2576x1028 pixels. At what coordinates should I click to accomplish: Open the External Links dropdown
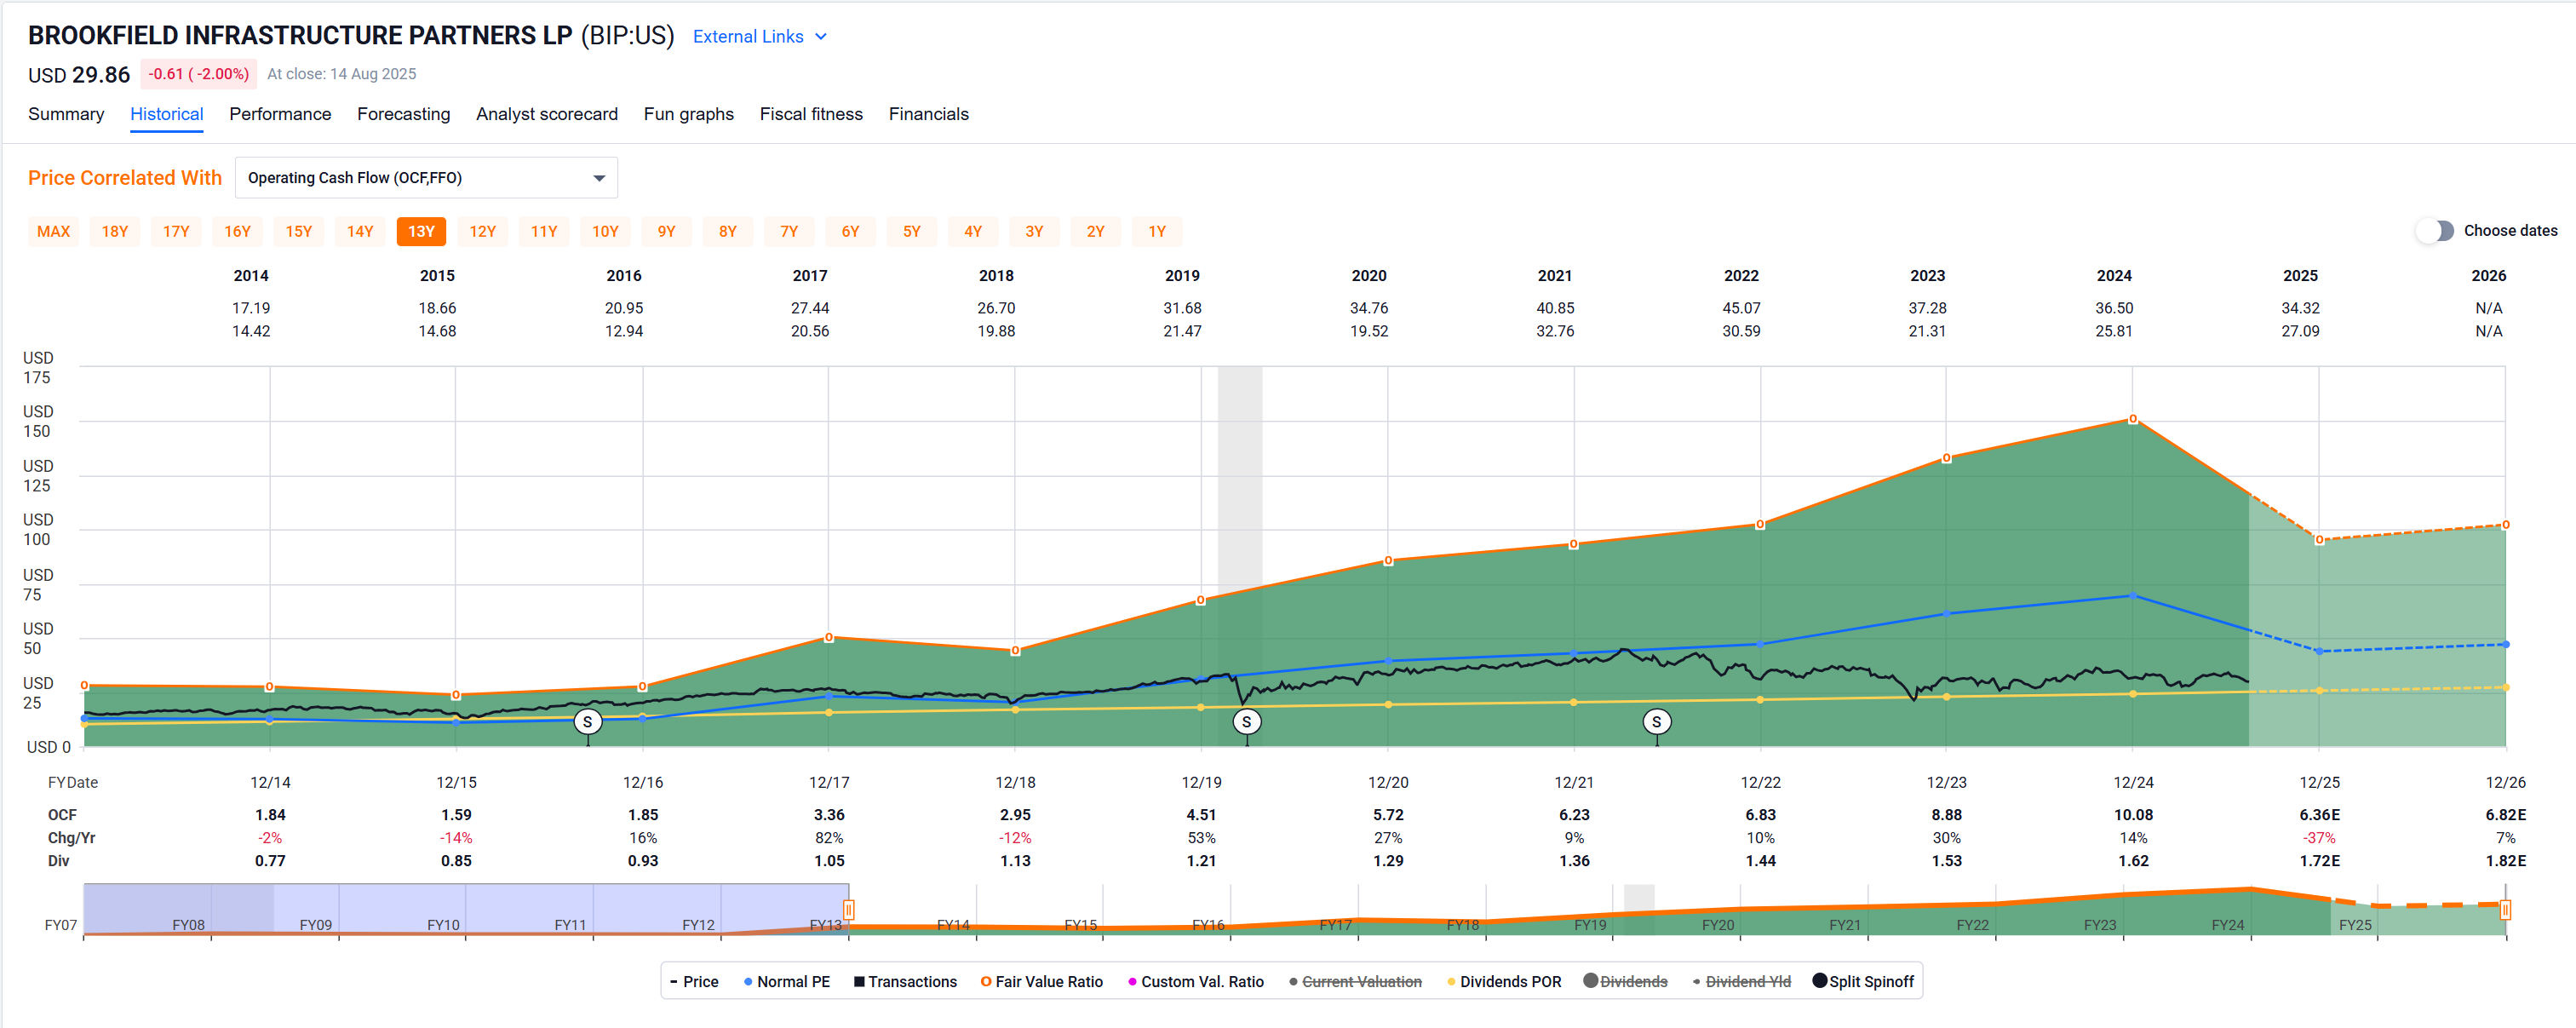[748, 36]
